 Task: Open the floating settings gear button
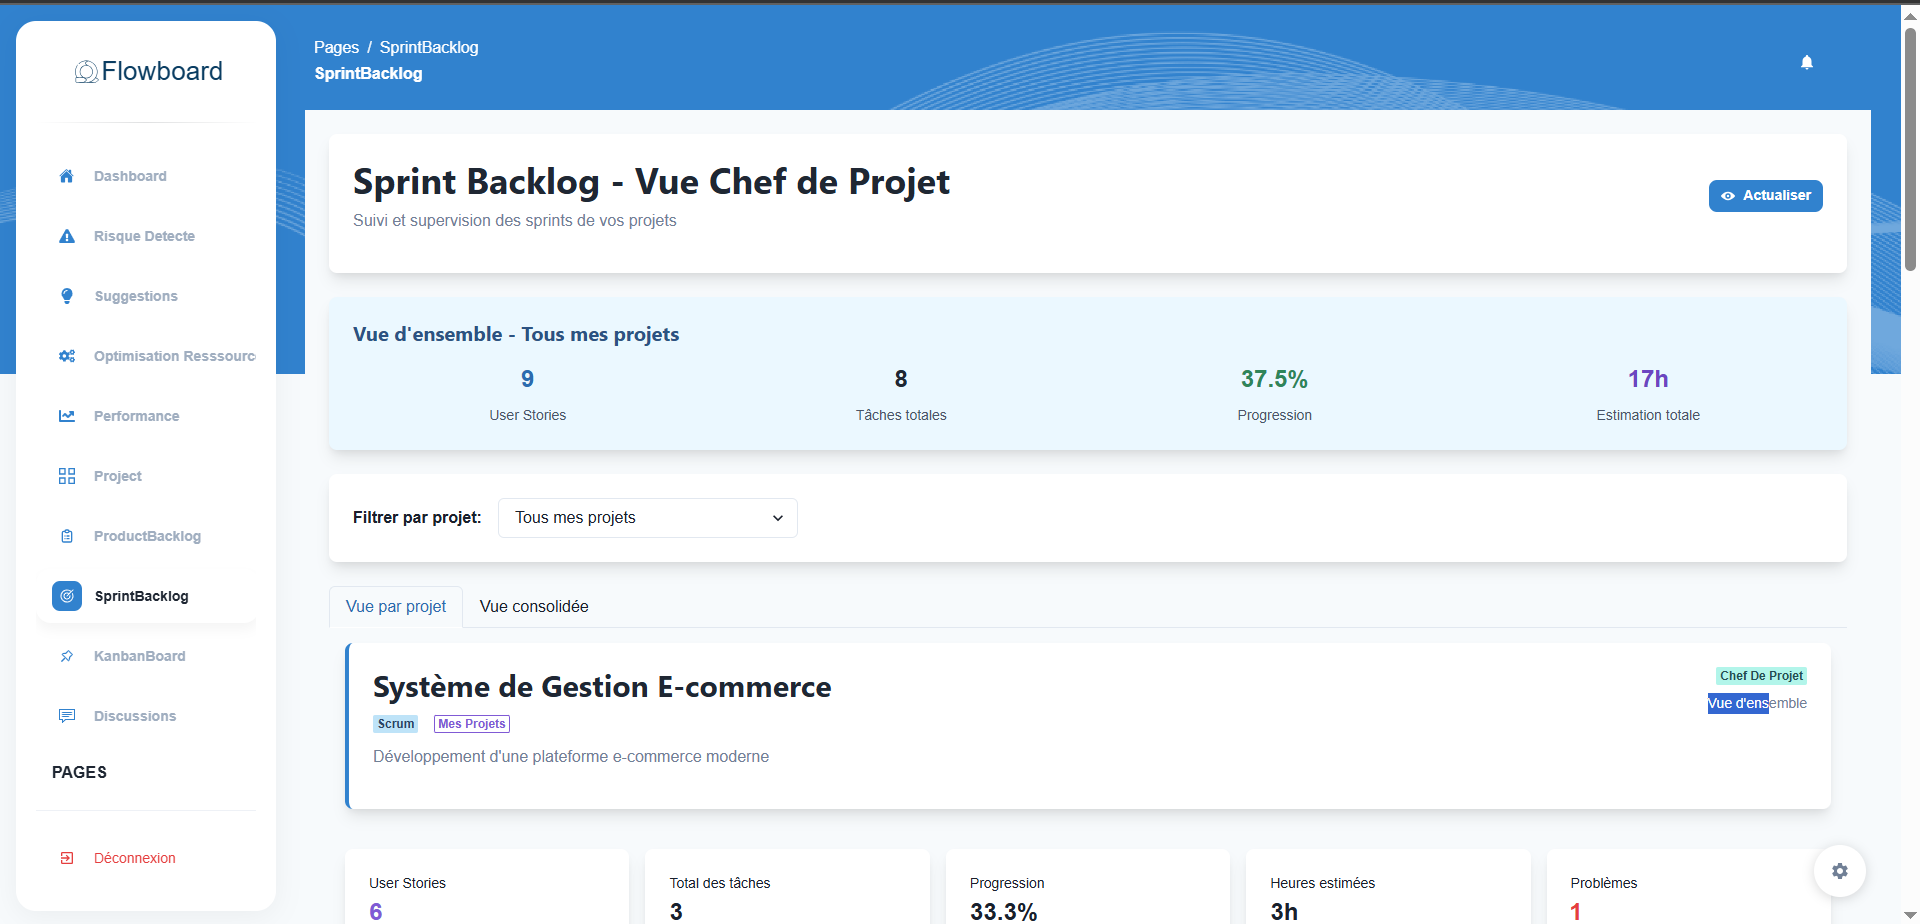[1840, 871]
